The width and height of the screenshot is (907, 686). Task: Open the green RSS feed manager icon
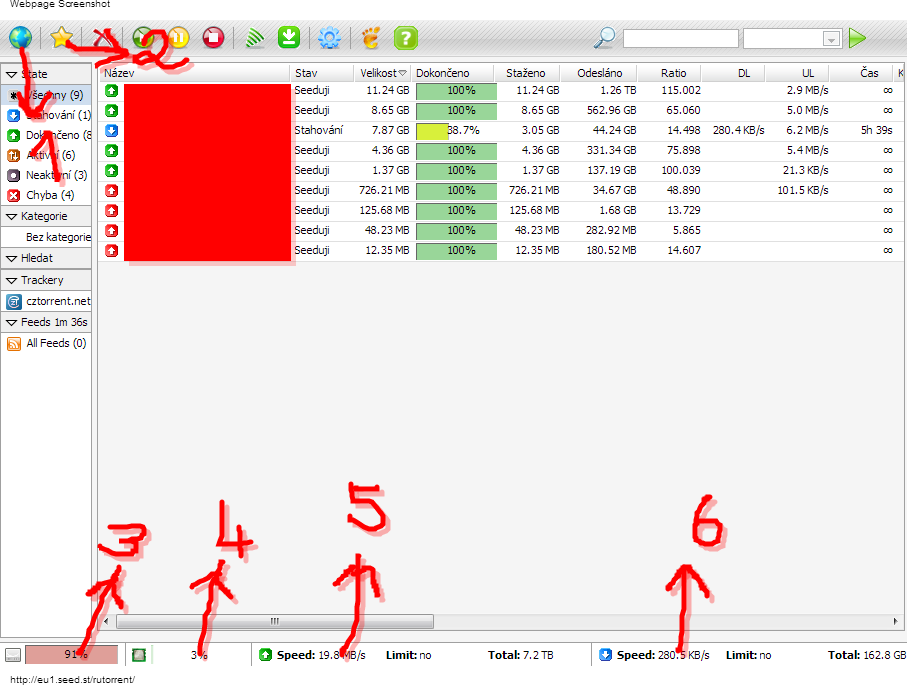pos(257,38)
